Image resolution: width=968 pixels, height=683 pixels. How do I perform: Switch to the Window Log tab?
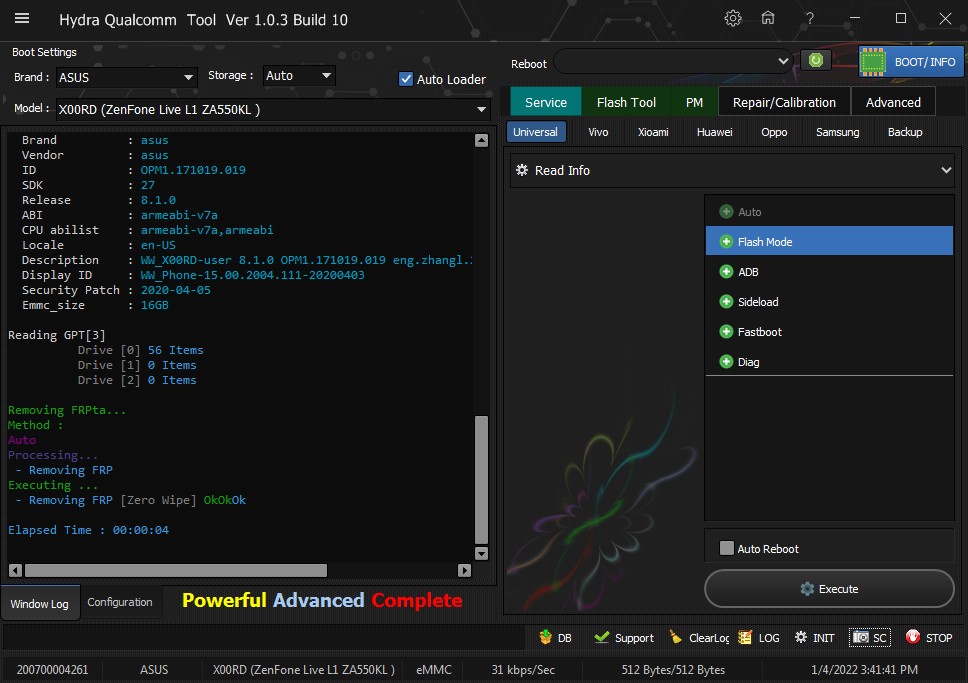coord(40,603)
